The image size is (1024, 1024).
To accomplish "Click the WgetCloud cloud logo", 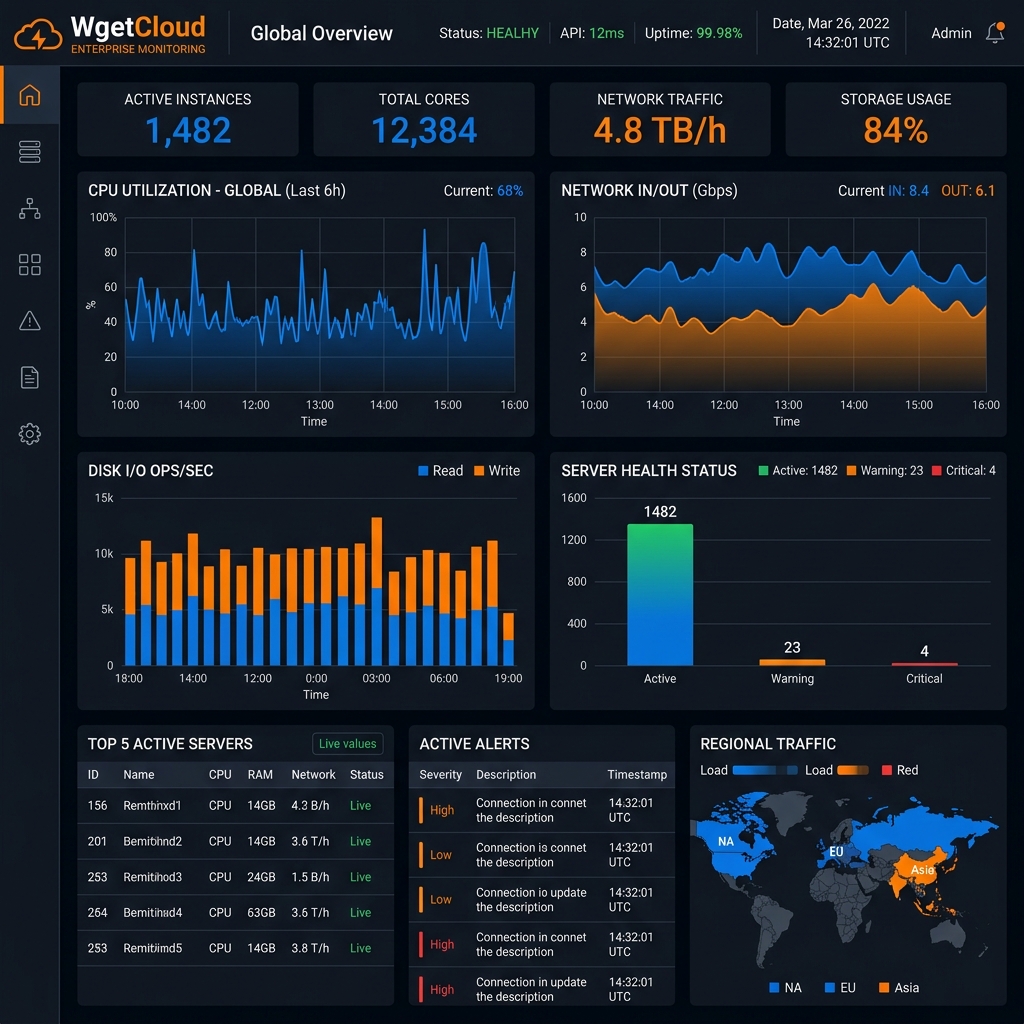I will pyautogui.click(x=39, y=35).
